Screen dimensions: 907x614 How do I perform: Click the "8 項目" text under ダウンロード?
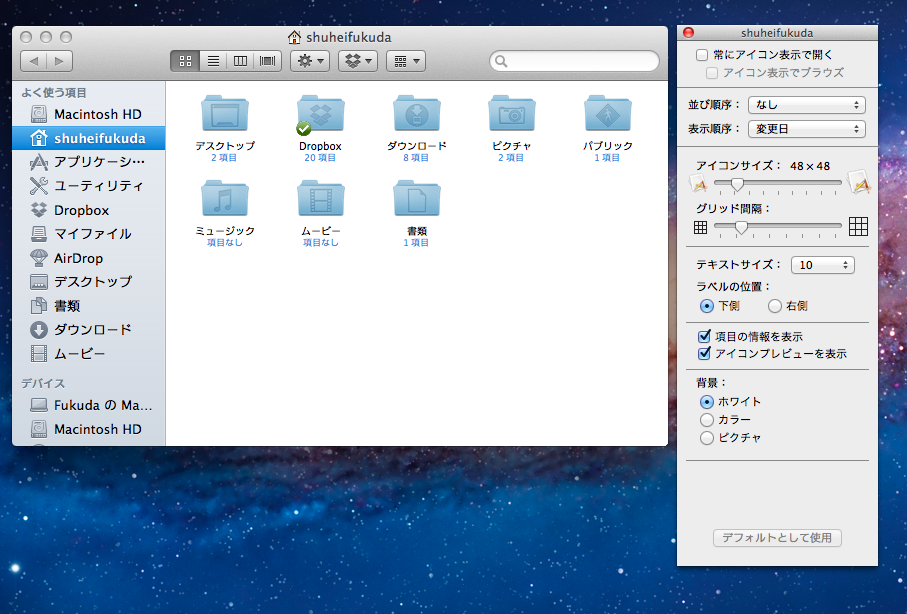(x=416, y=158)
